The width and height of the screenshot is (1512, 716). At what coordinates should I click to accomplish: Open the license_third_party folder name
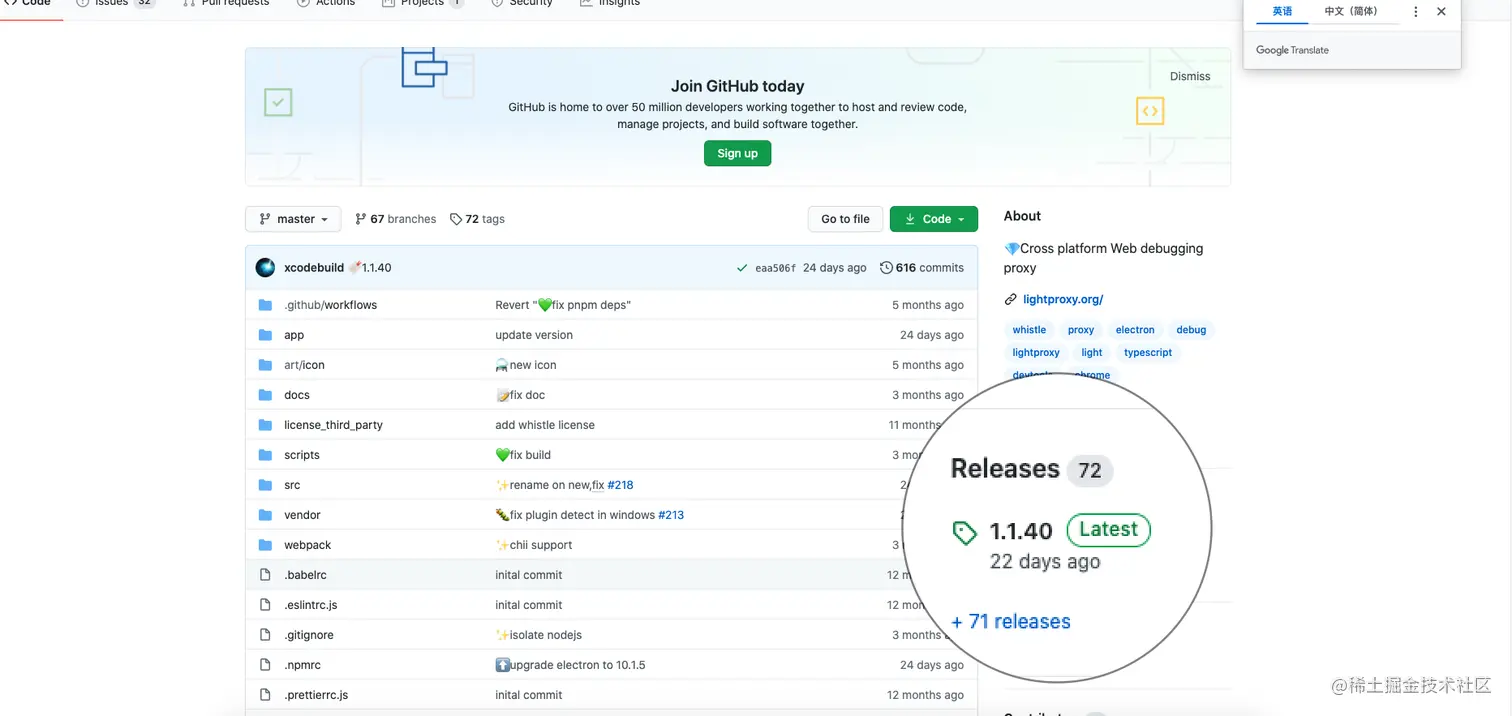[x=333, y=425]
